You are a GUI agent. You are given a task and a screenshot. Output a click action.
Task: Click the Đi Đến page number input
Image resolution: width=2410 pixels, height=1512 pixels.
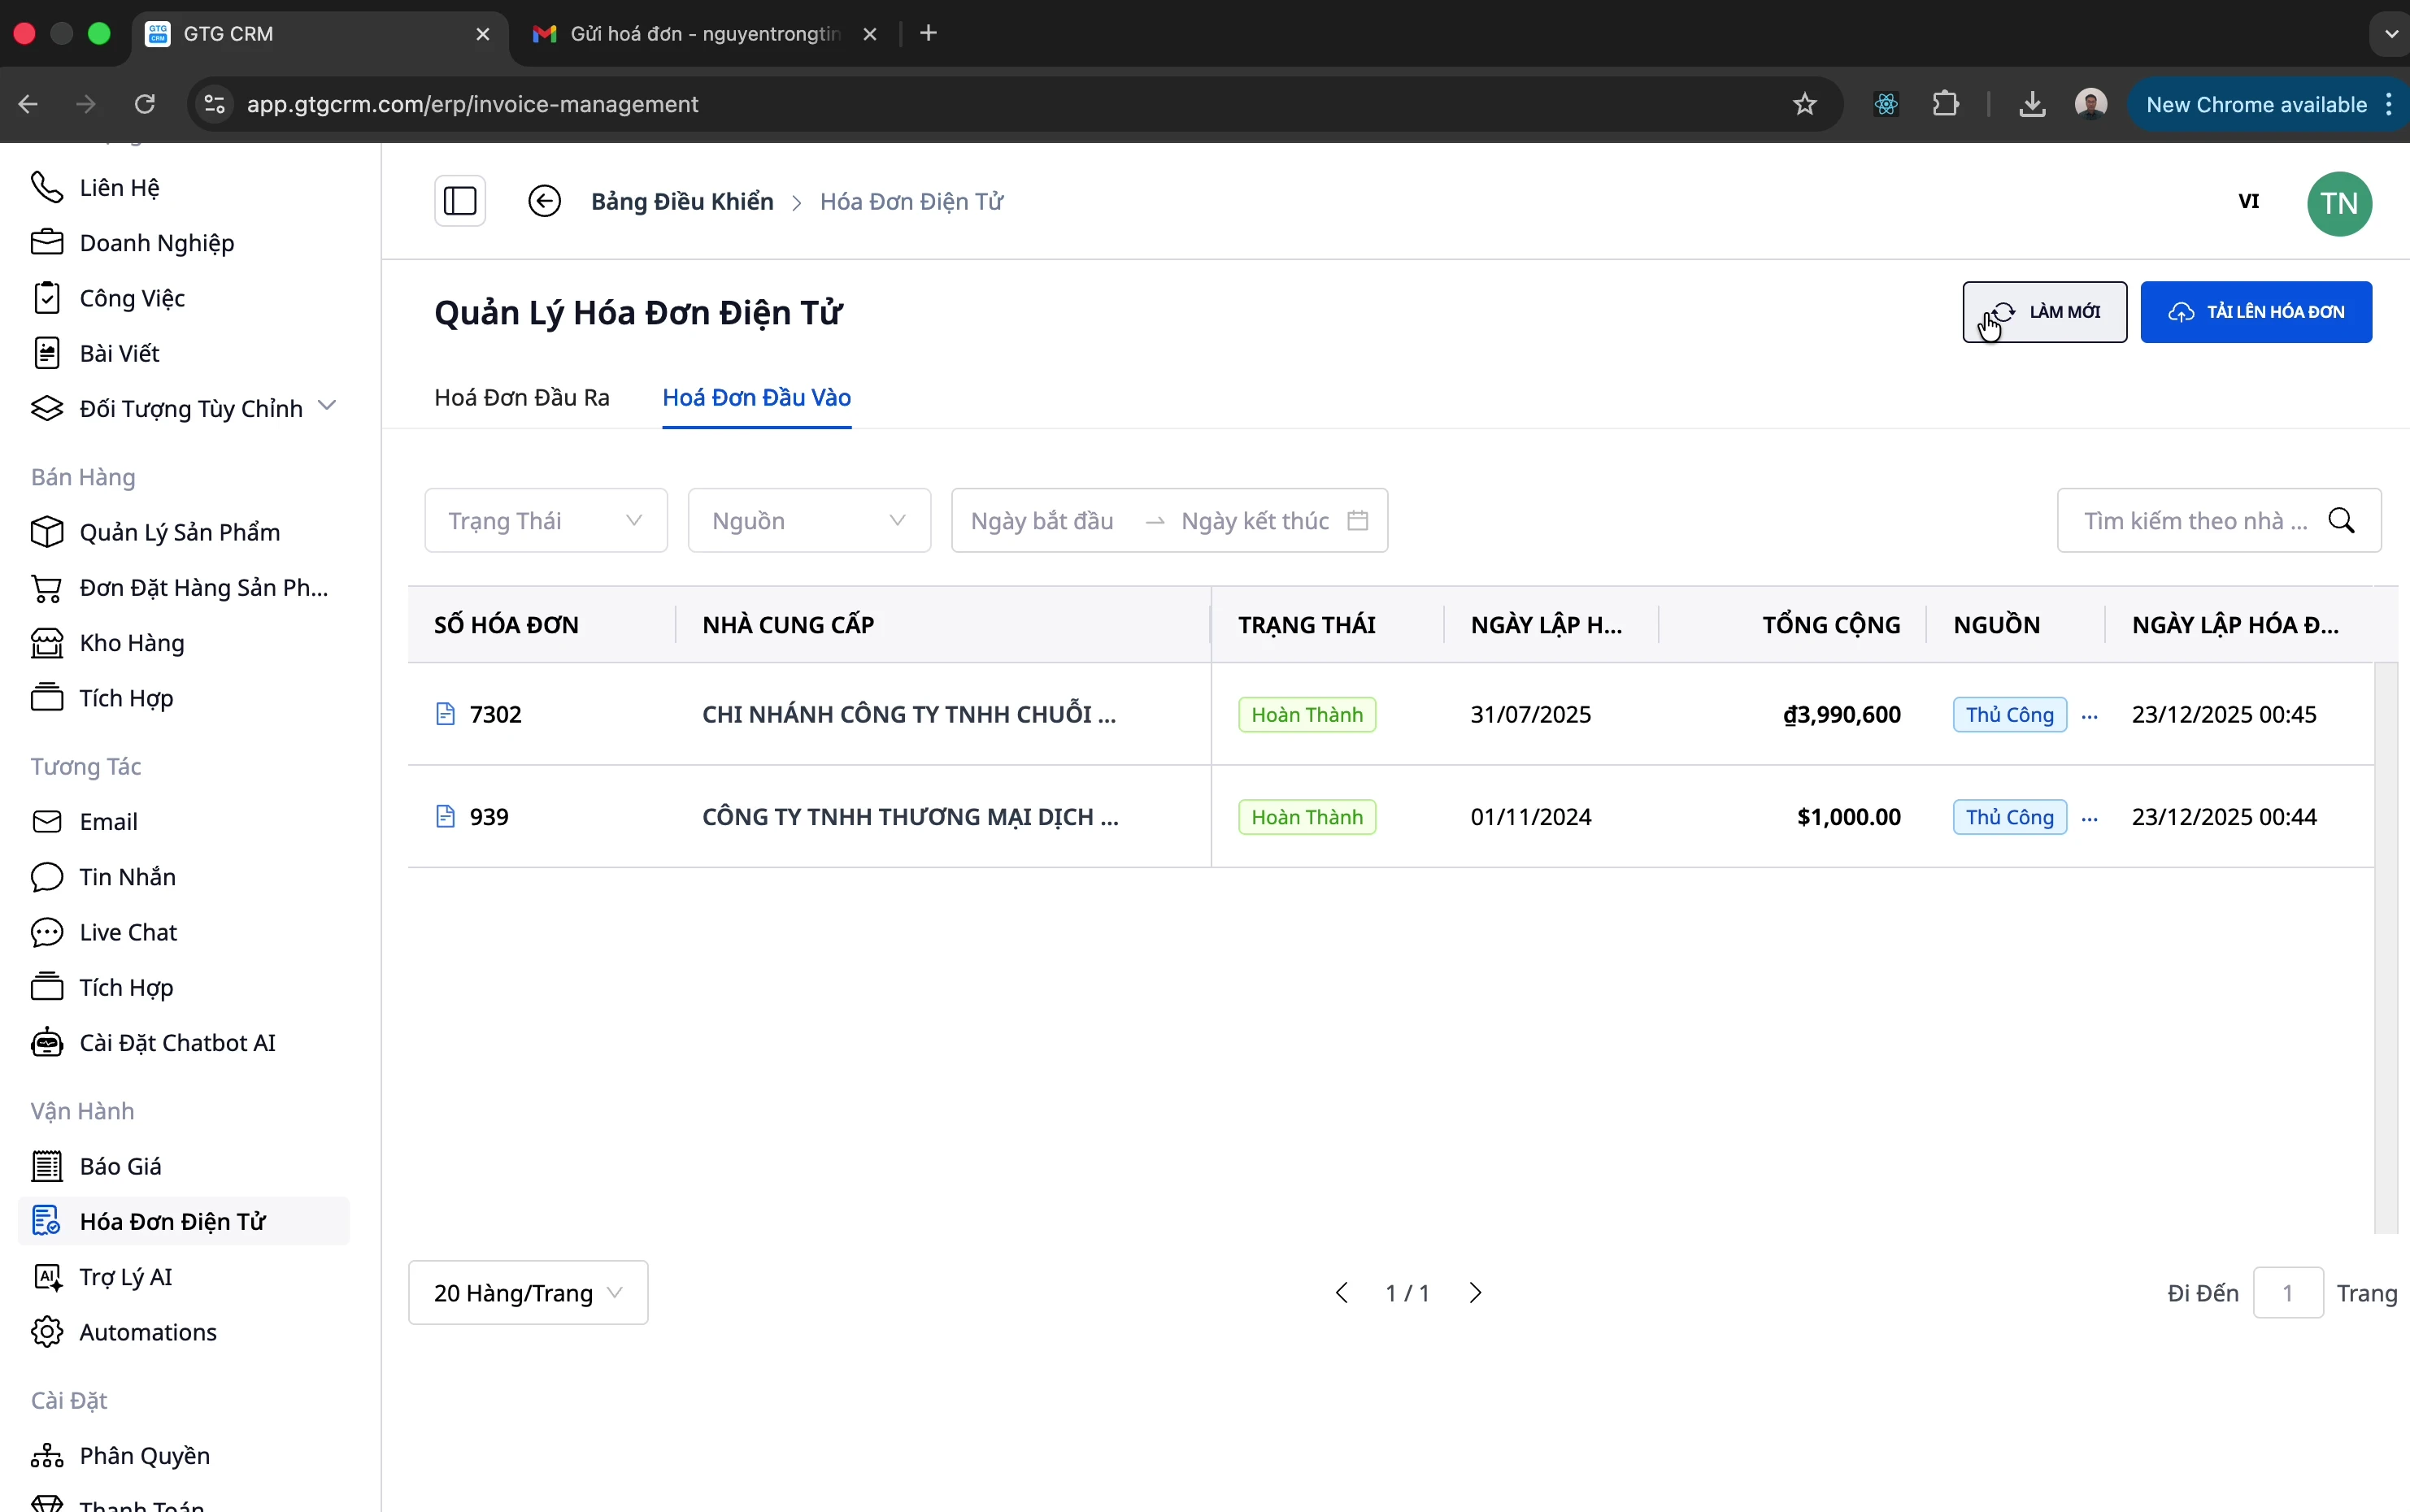pos(2287,1293)
